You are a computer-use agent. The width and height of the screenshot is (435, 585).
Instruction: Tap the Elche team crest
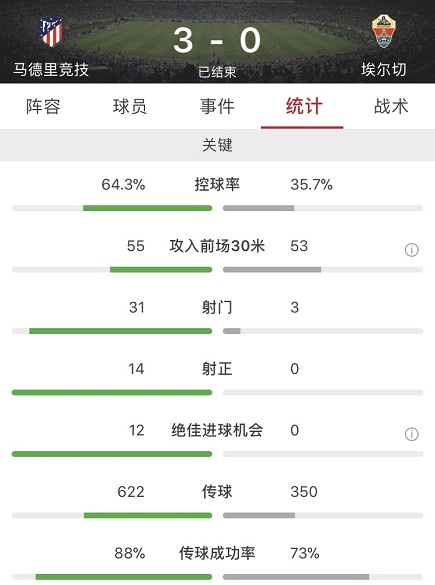click(384, 32)
